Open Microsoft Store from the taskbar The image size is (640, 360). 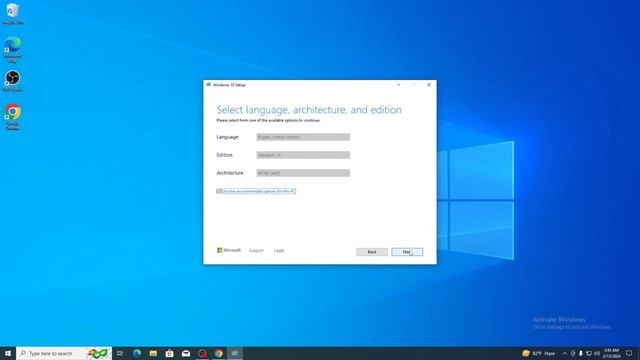169,353
